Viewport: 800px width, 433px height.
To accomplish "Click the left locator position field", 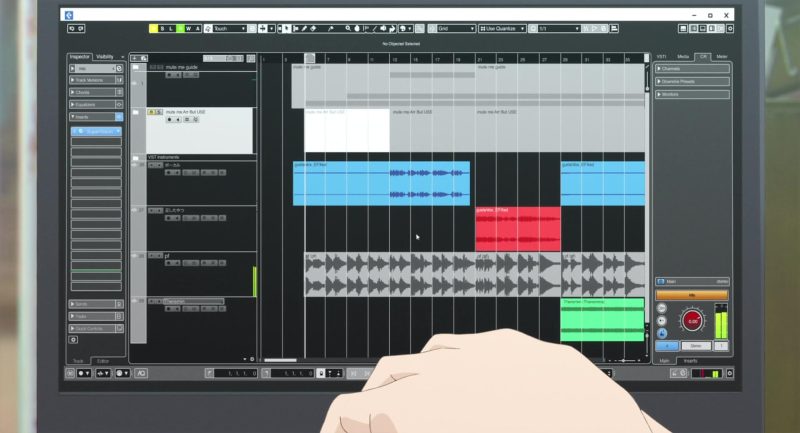I will click(235, 373).
